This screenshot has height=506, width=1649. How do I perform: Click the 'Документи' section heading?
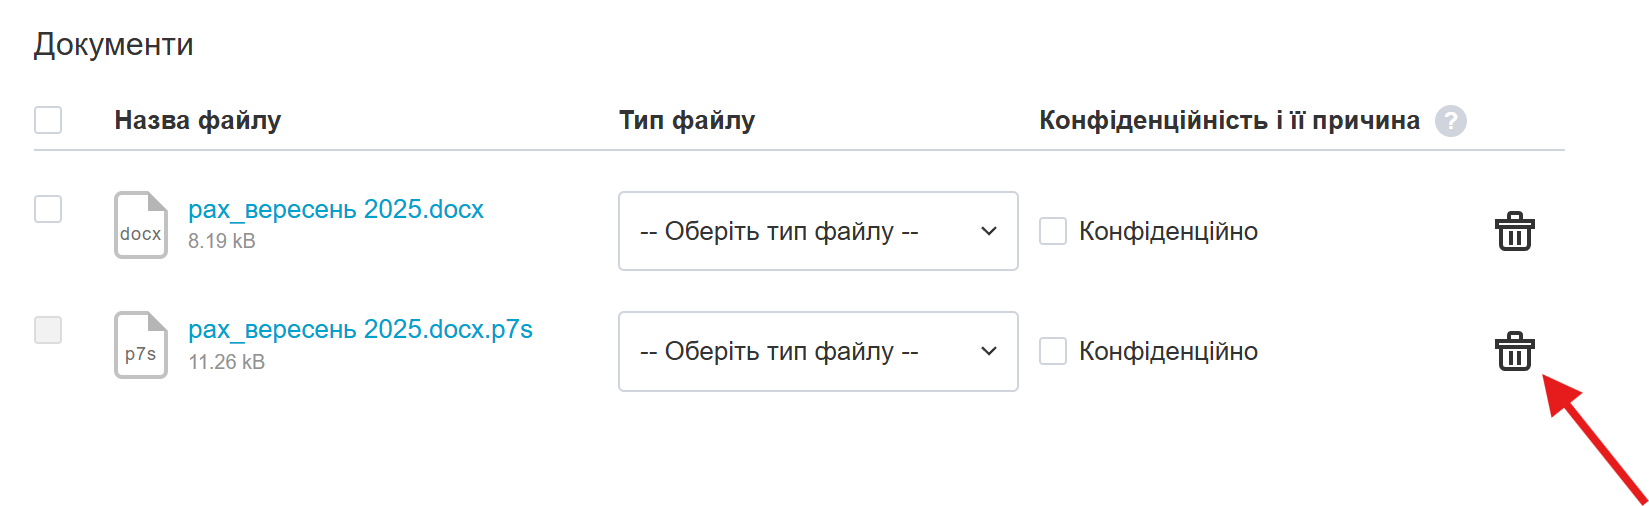tap(114, 44)
